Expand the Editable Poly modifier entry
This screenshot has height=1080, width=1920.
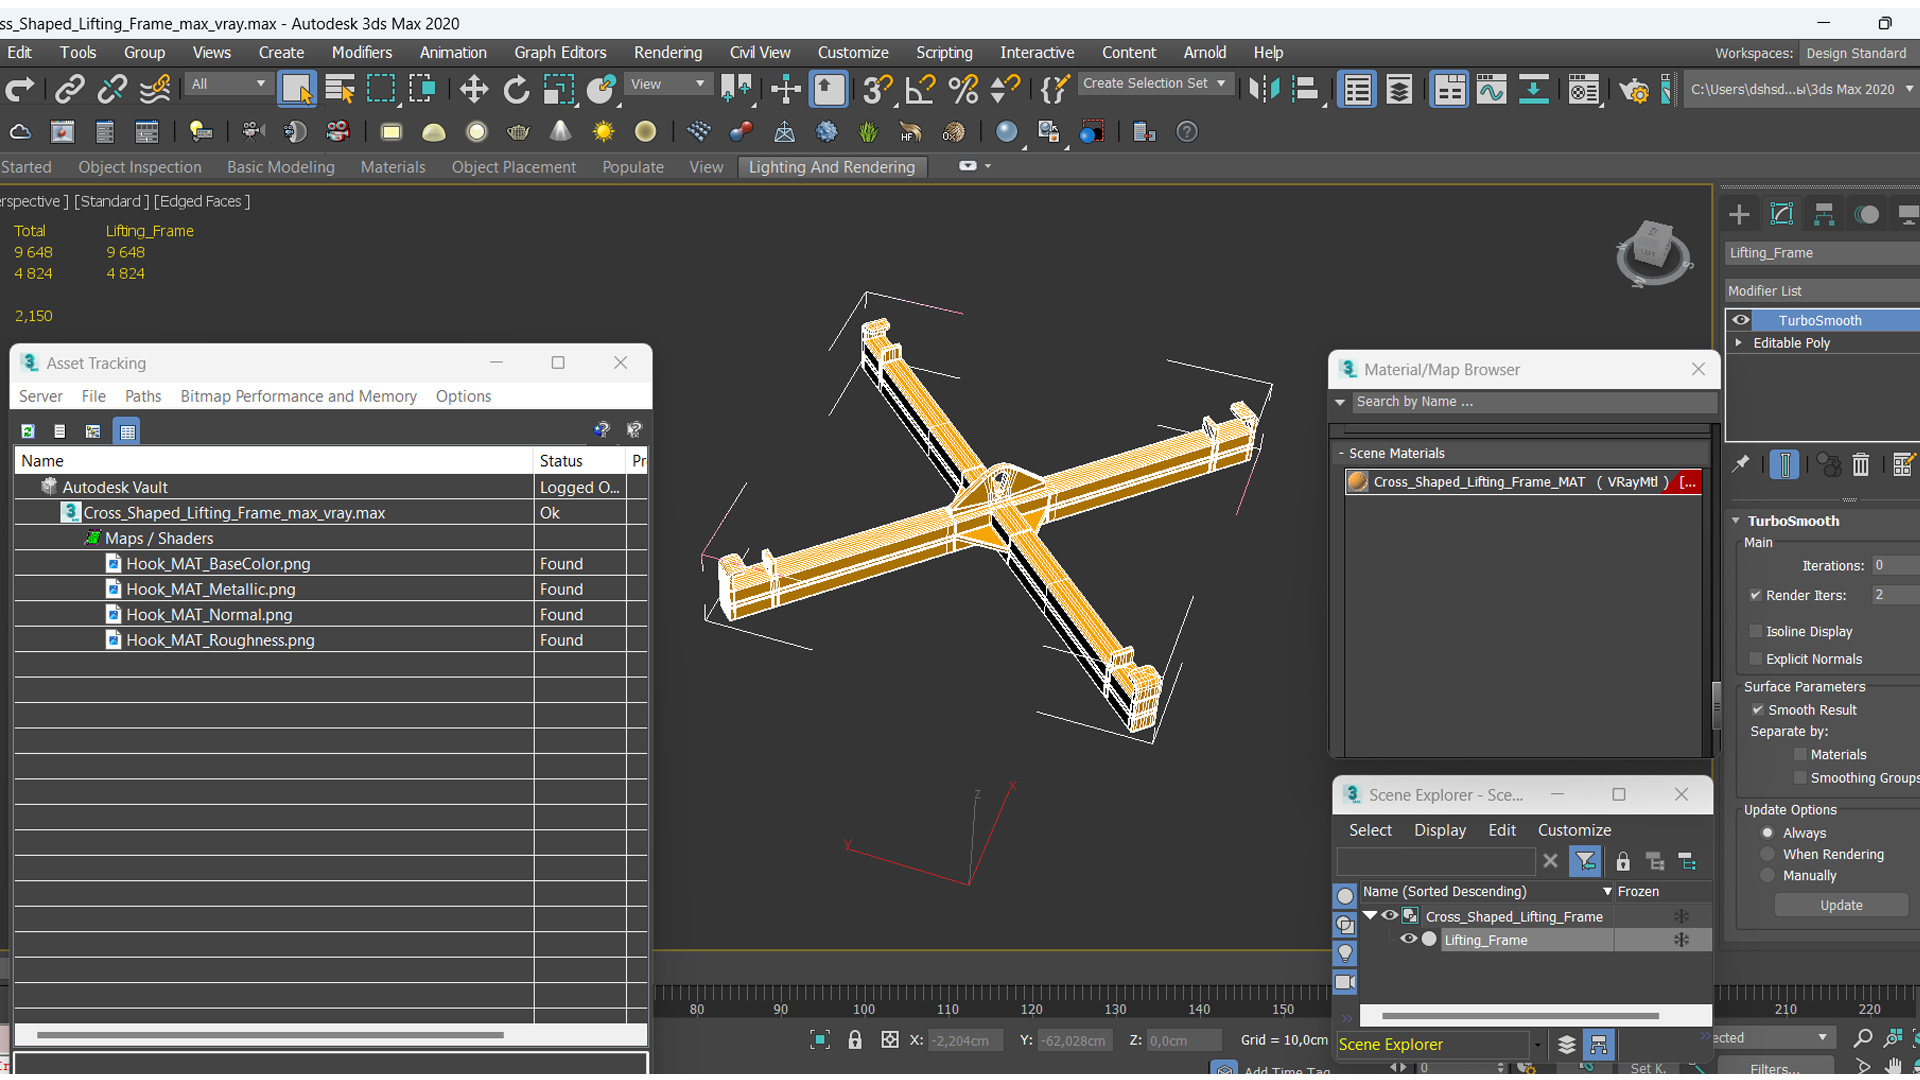click(x=1738, y=343)
